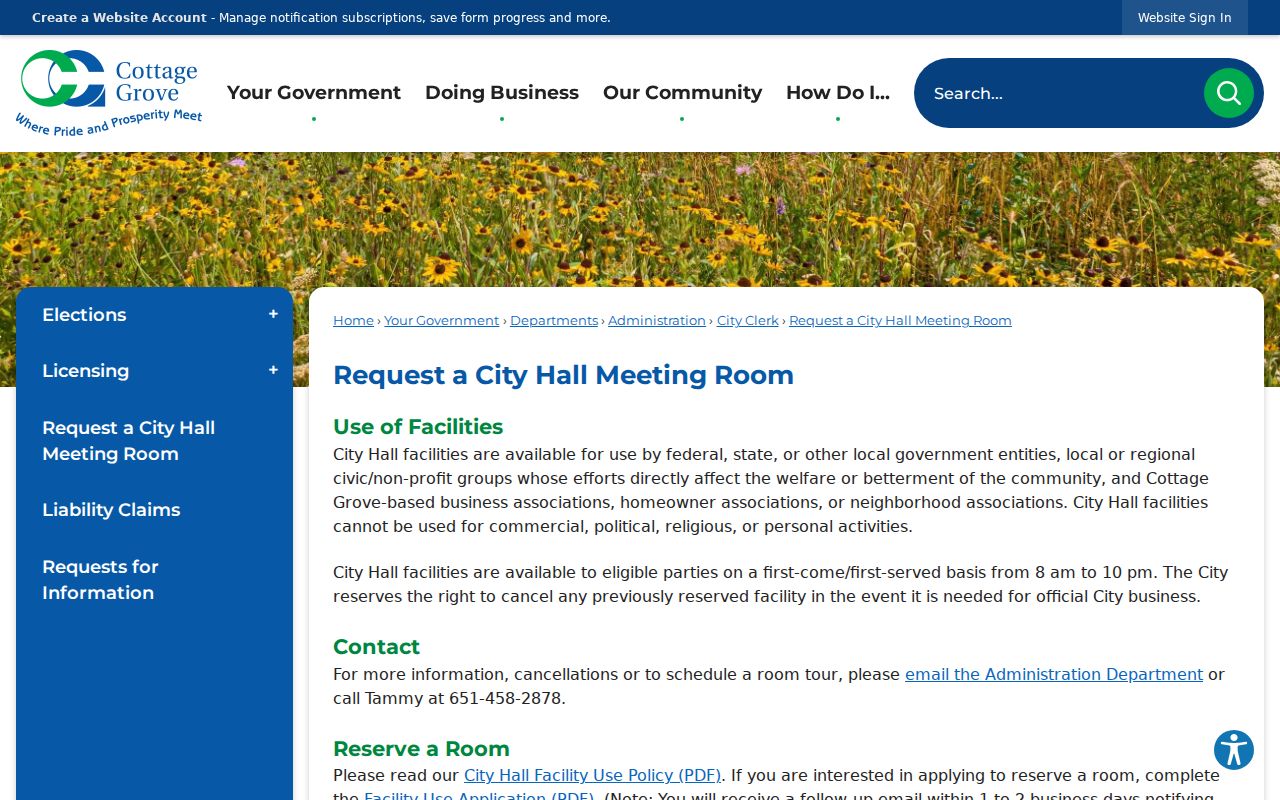
Task: Follow the Your Government breadcrumb link
Action: [x=442, y=321]
